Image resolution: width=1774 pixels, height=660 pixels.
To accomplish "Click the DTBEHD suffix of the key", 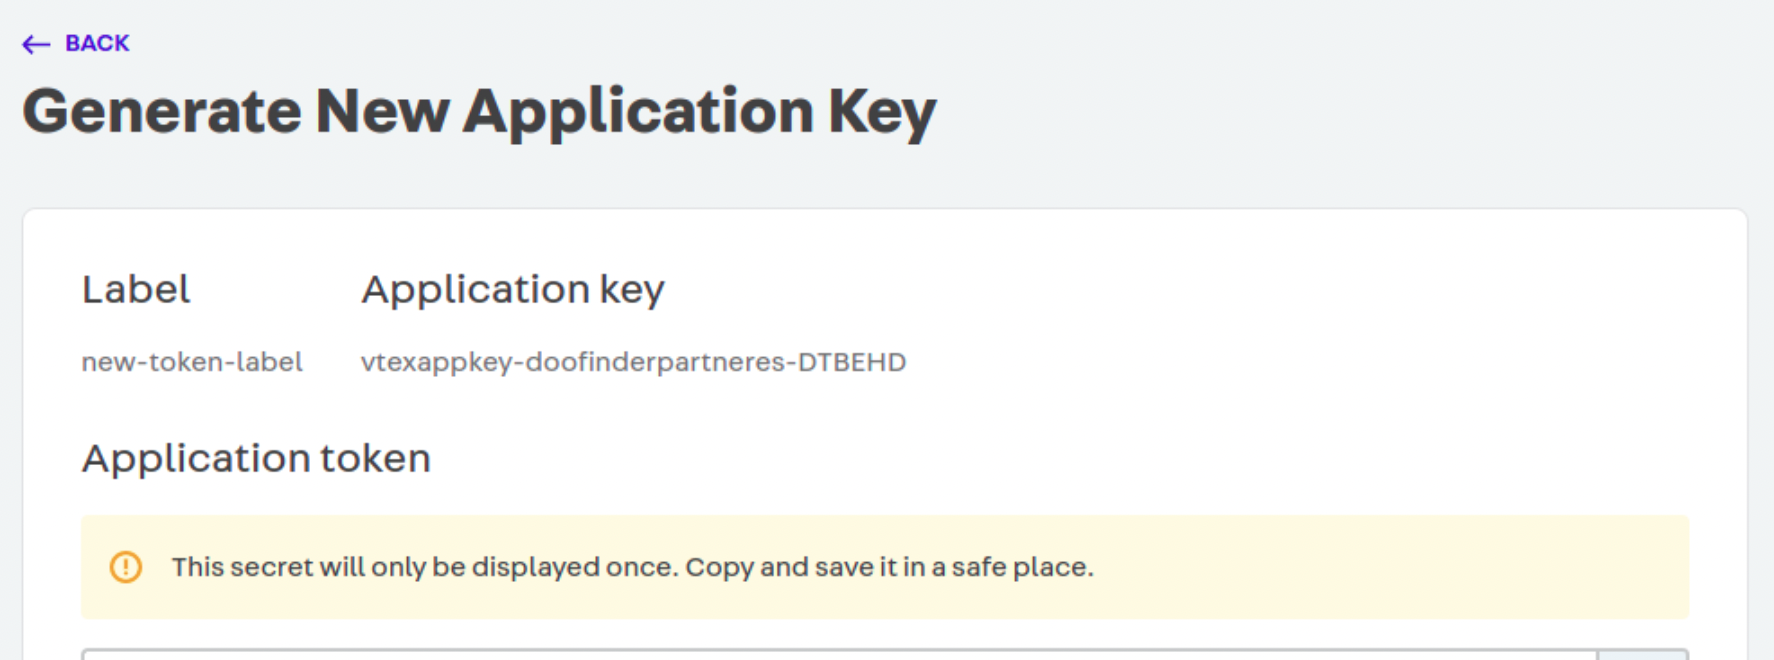I will (x=852, y=361).
